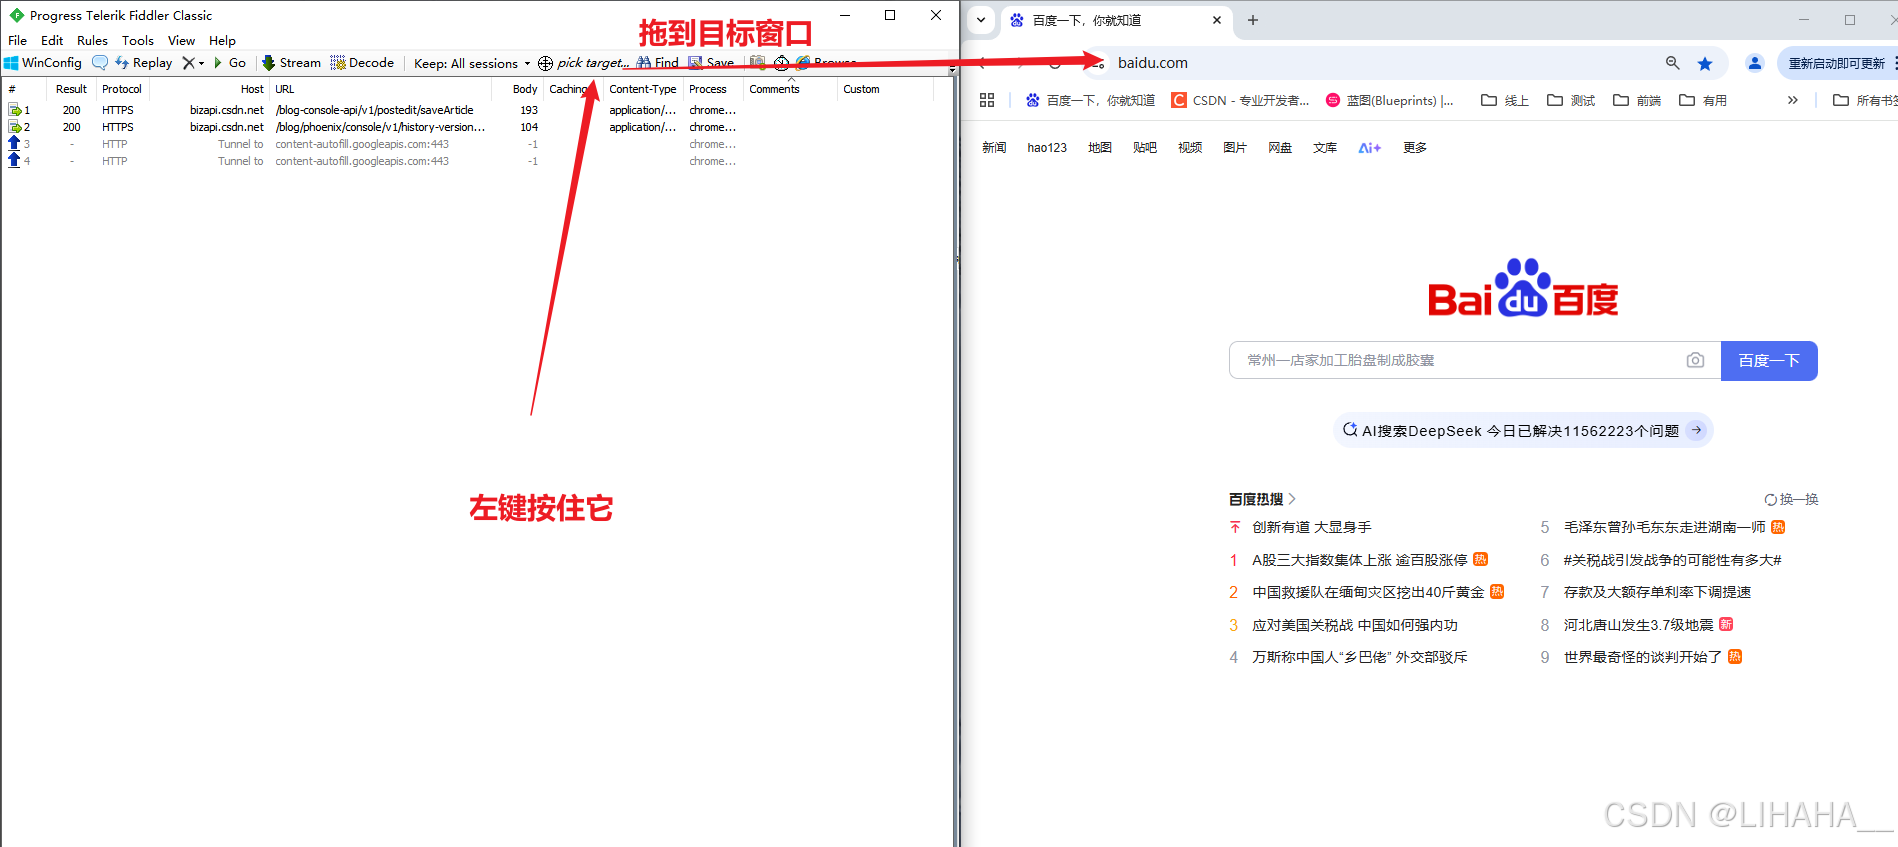Open Baidu 地图 link
Image resolution: width=1898 pixels, height=847 pixels.
pos(1100,148)
